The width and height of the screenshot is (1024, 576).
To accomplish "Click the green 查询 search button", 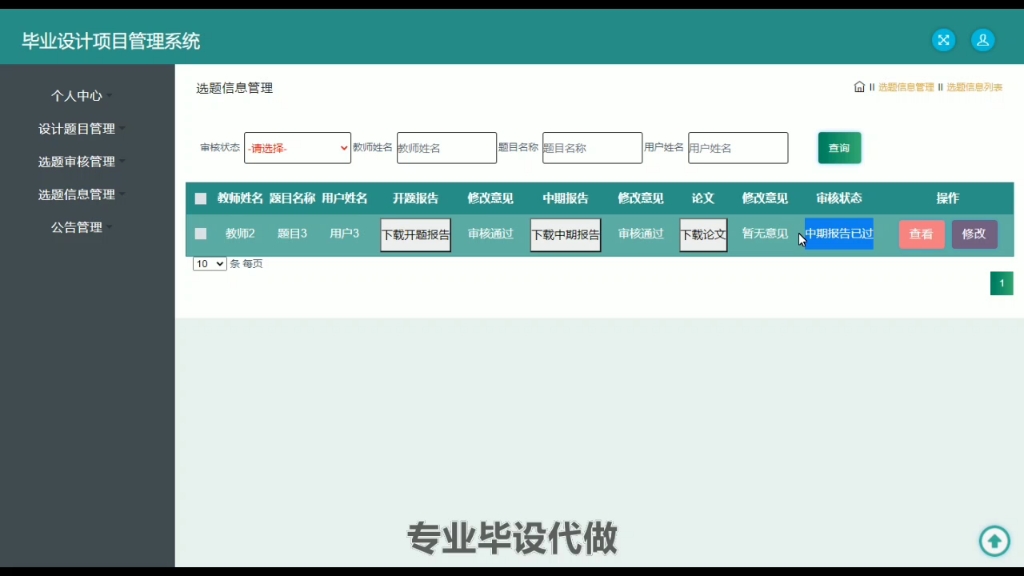I will 839,147.
